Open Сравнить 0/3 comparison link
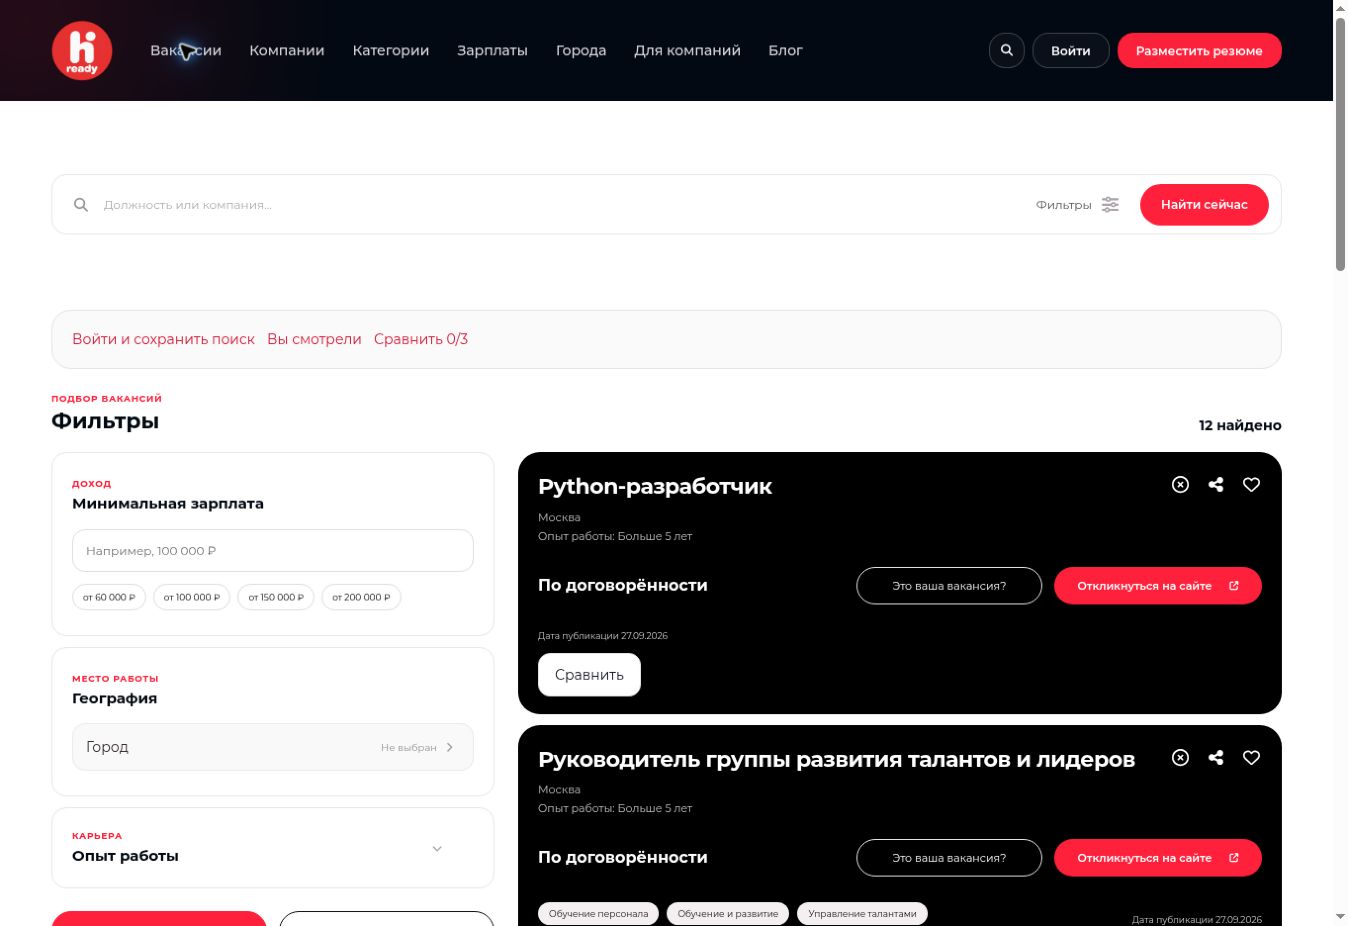This screenshot has height=926, width=1348. 421,339
